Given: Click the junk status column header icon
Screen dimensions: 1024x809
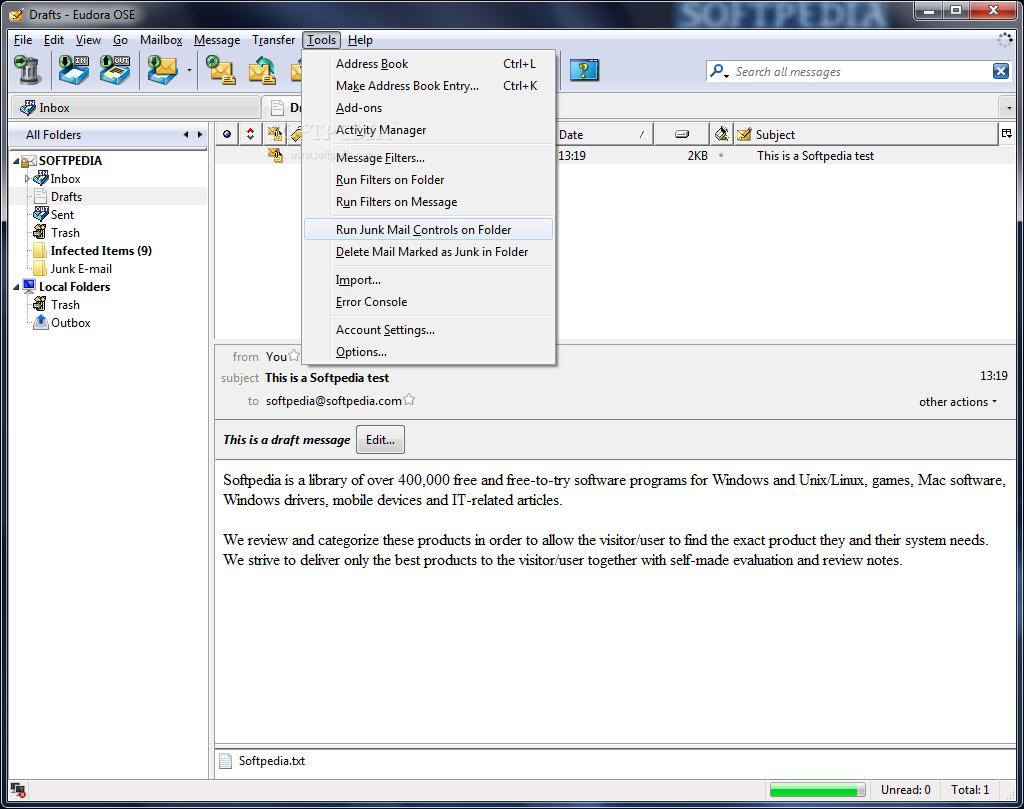Looking at the screenshot, I should coord(721,134).
